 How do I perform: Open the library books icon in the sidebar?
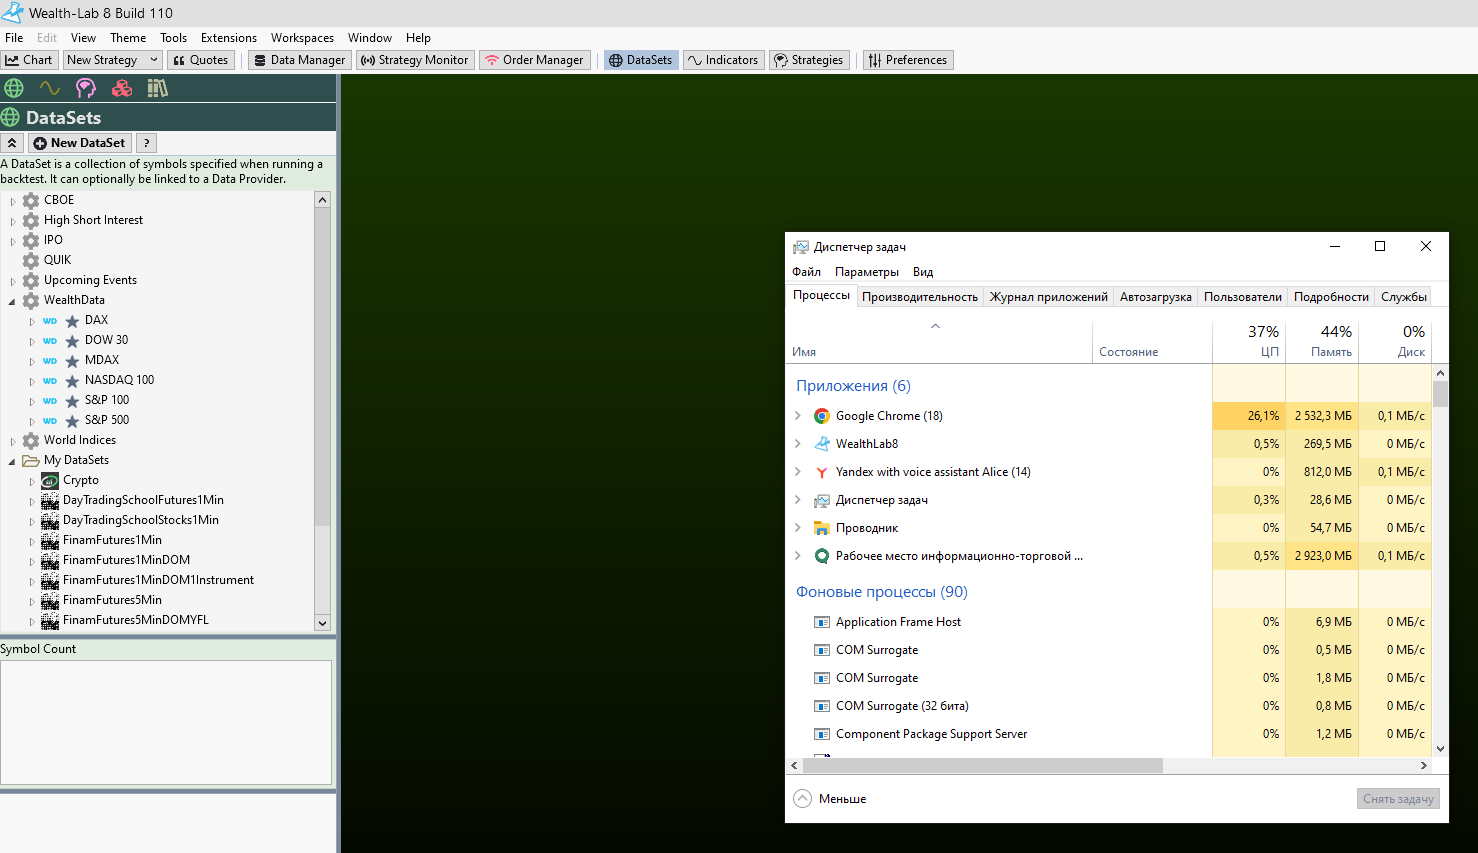(x=158, y=88)
